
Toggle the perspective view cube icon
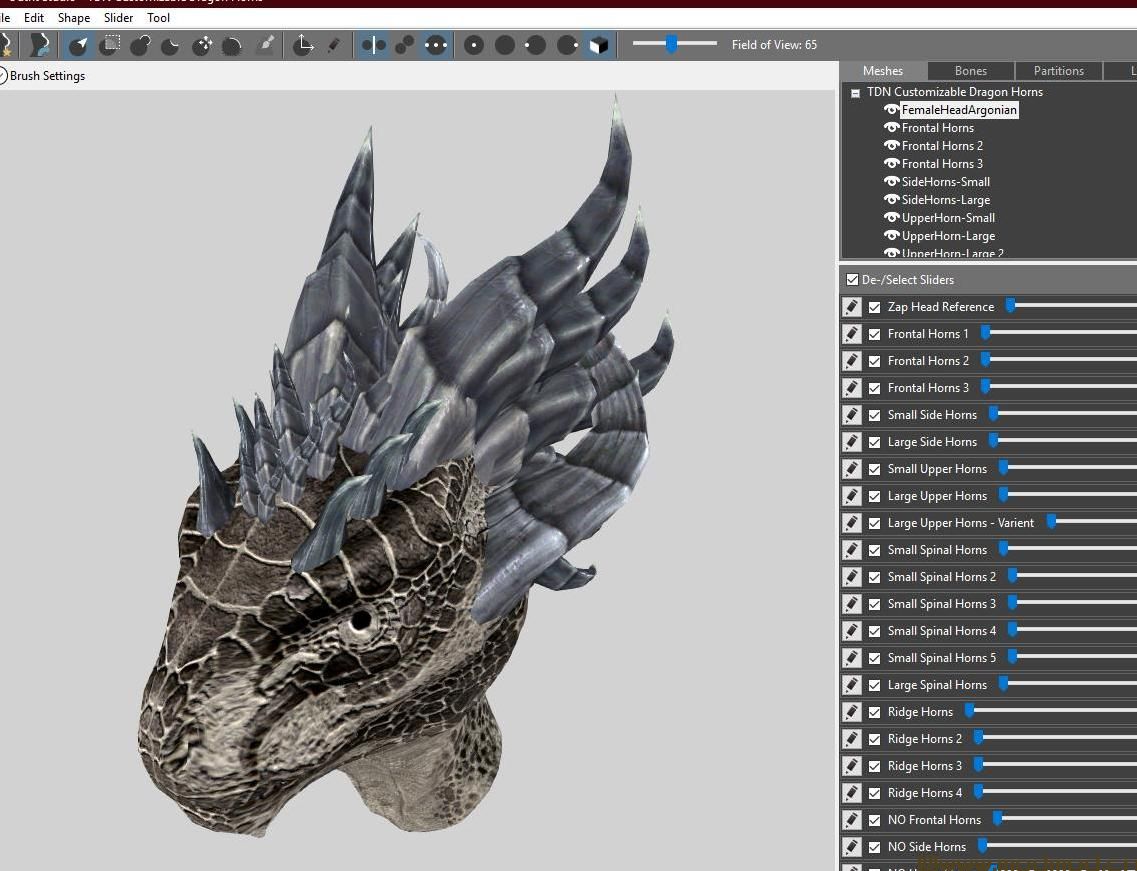pyautogui.click(x=598, y=45)
